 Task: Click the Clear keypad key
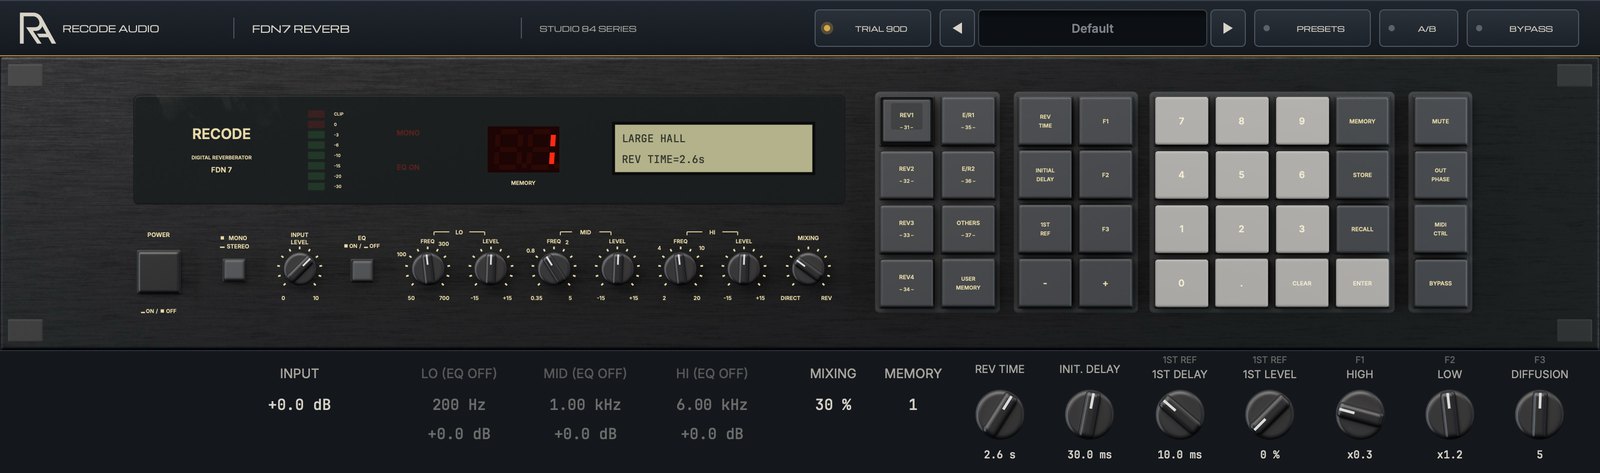point(1302,283)
